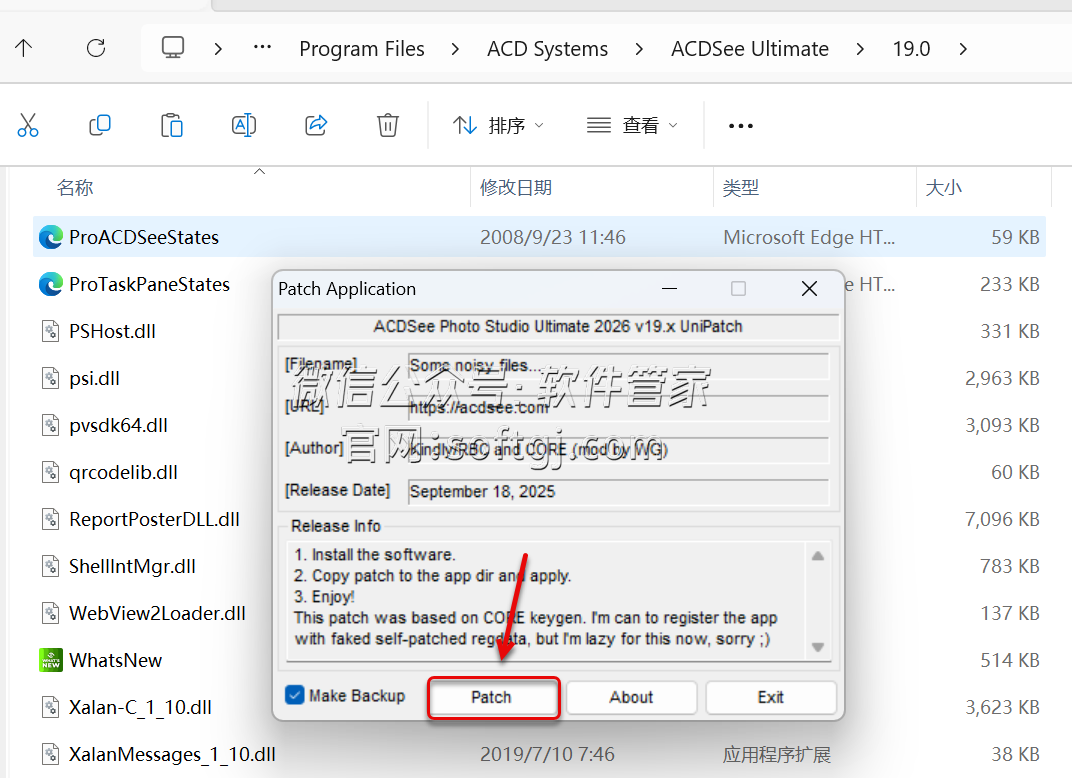Click the pvsdk64.dll file icon

[x=51, y=425]
